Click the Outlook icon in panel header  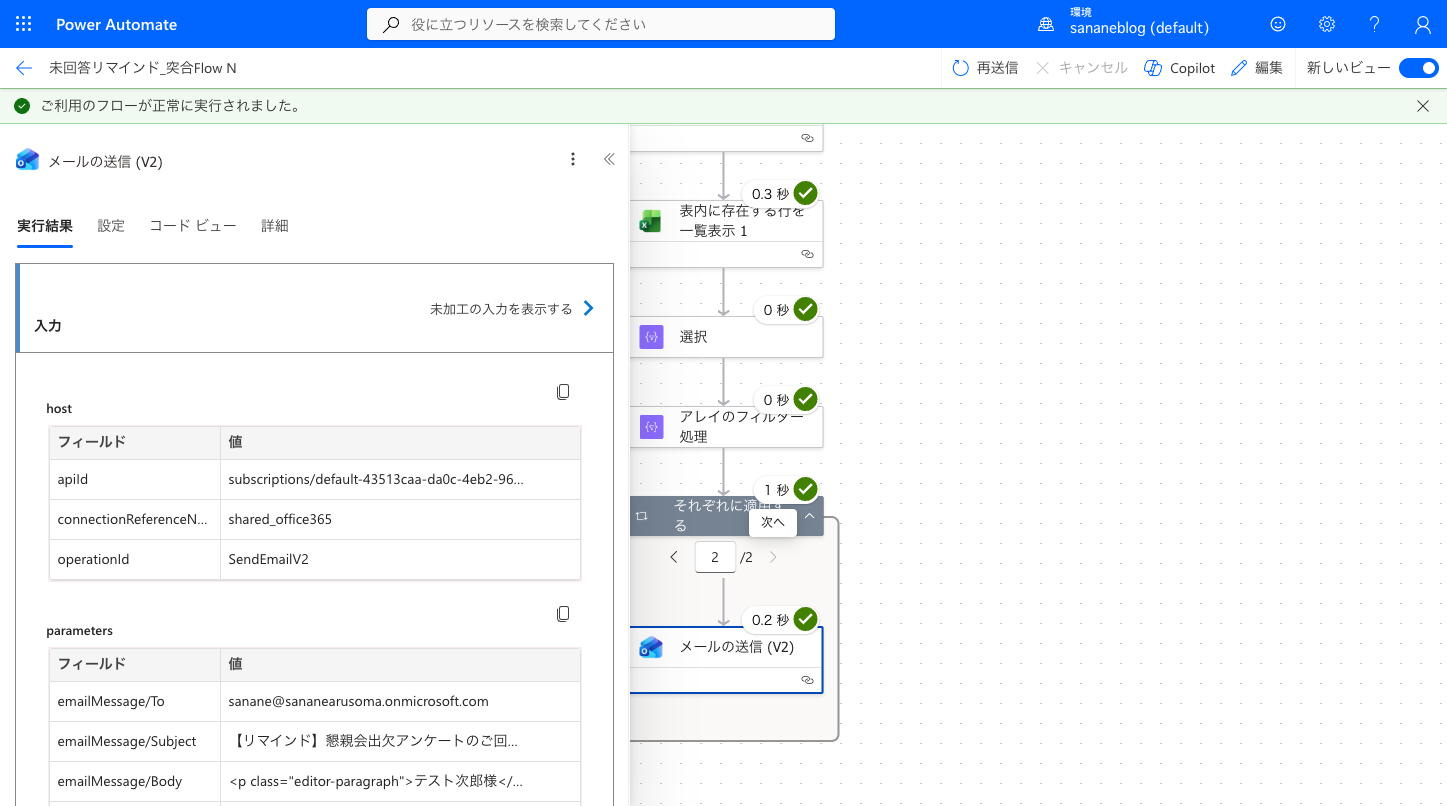tap(28, 160)
